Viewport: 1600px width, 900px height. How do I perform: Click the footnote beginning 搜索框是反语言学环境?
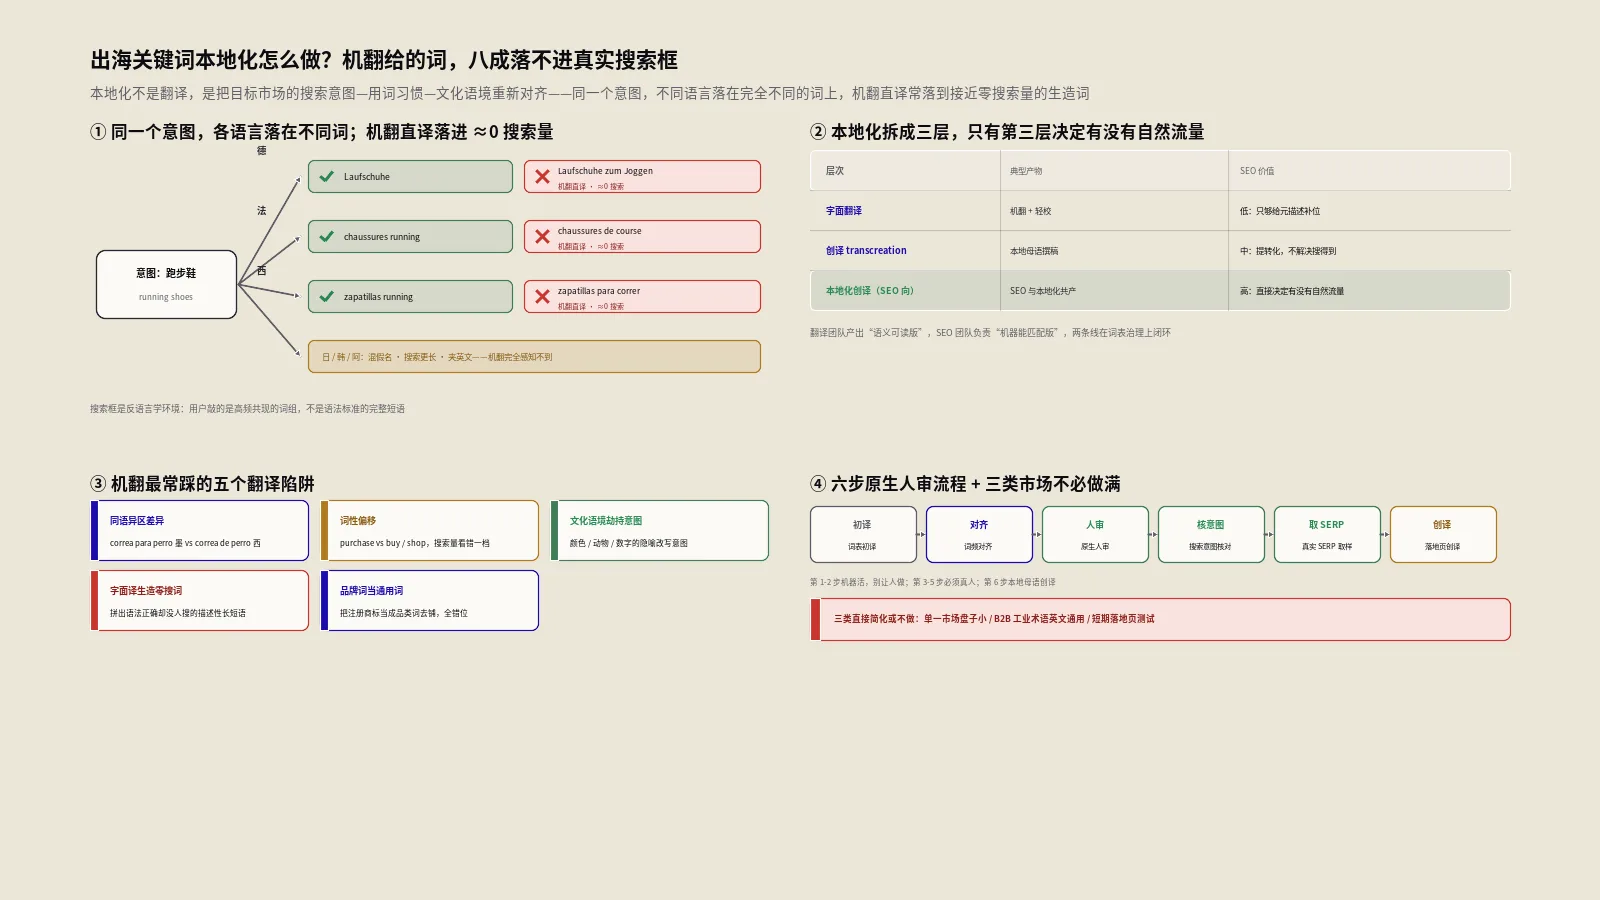pos(248,409)
